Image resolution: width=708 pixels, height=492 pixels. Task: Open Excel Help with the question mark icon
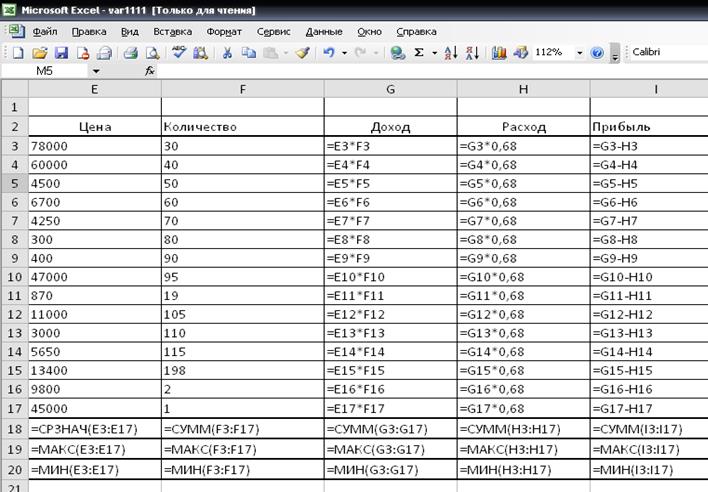[597, 53]
